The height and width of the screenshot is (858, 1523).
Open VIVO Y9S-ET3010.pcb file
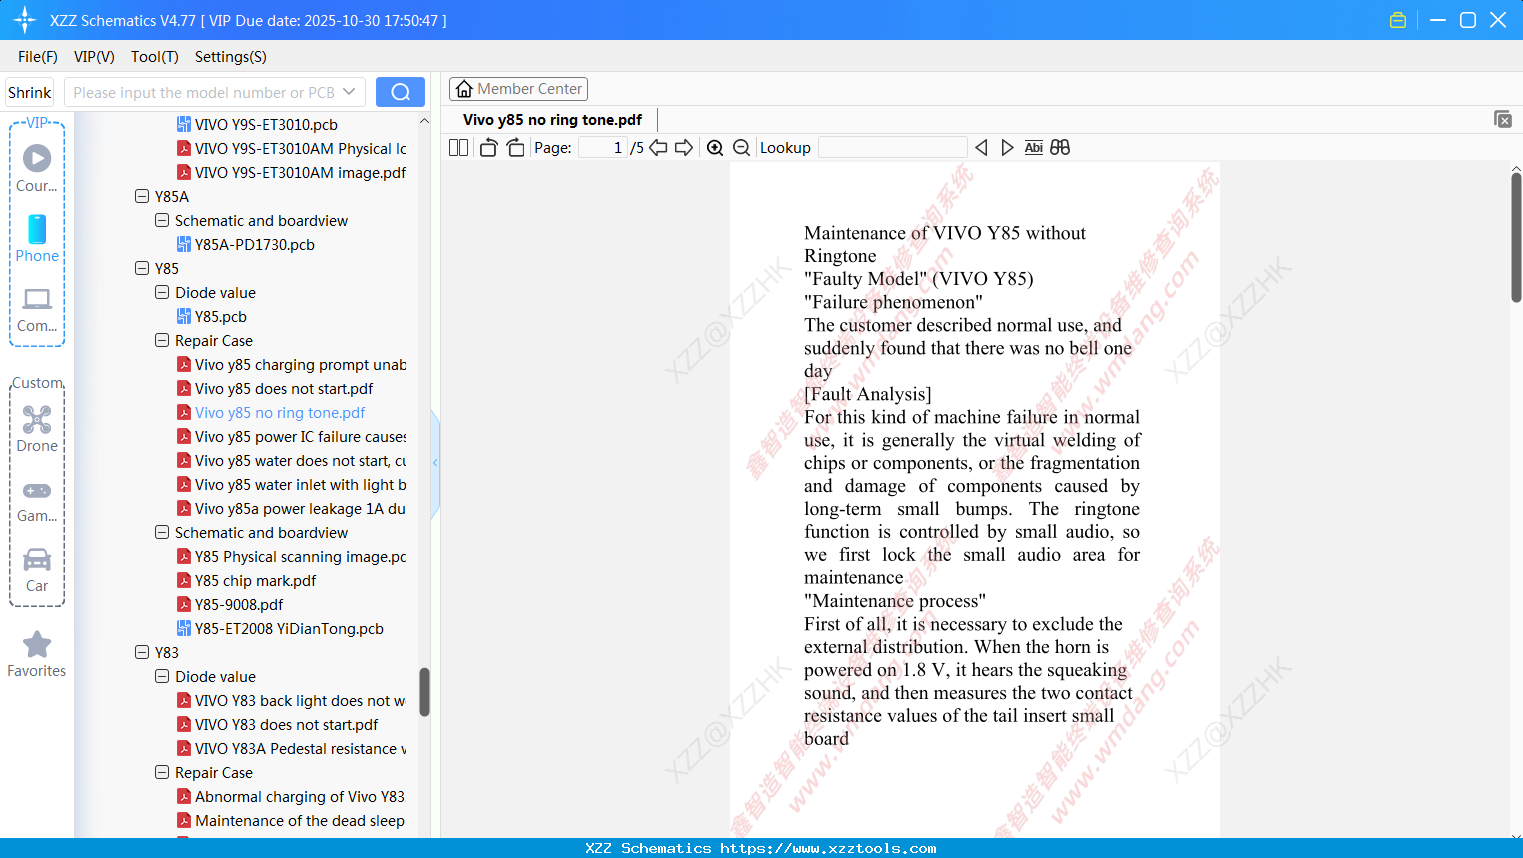257,125
